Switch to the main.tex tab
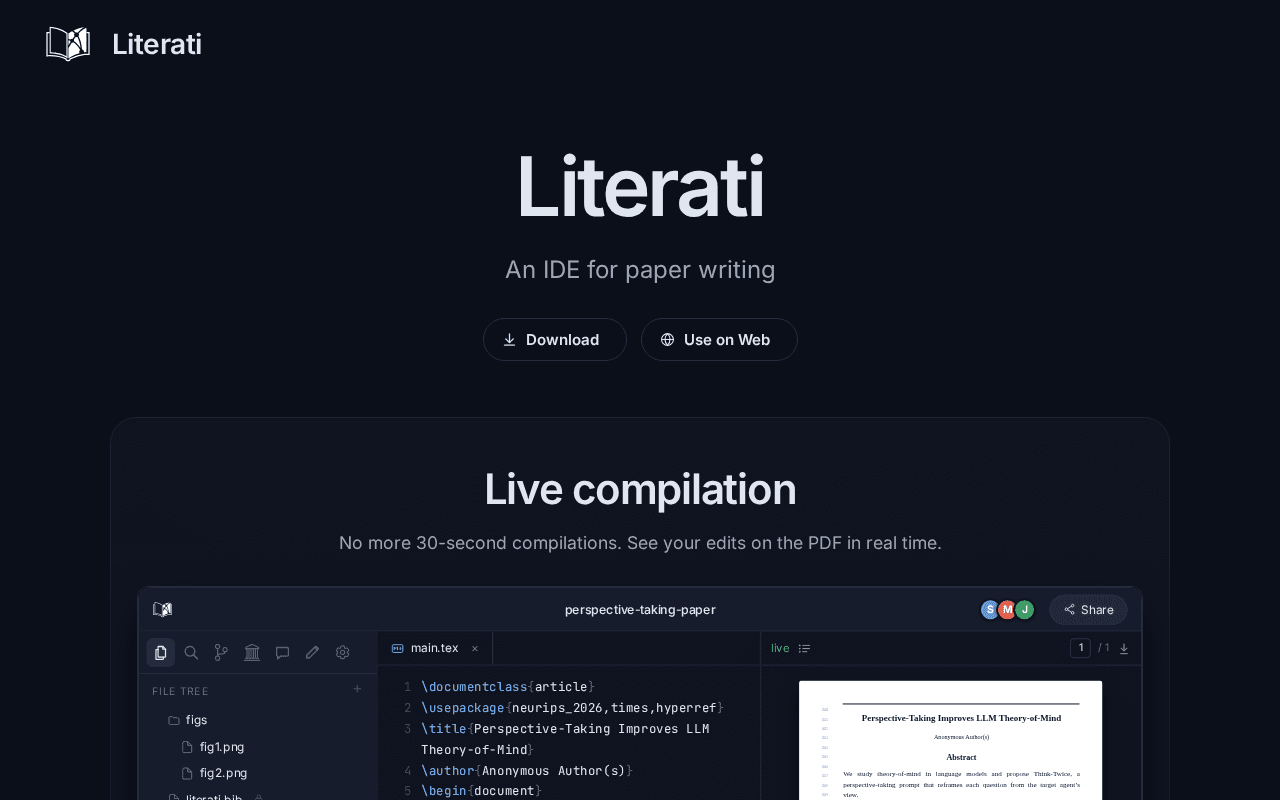Image resolution: width=1280 pixels, height=800 pixels. [435, 648]
